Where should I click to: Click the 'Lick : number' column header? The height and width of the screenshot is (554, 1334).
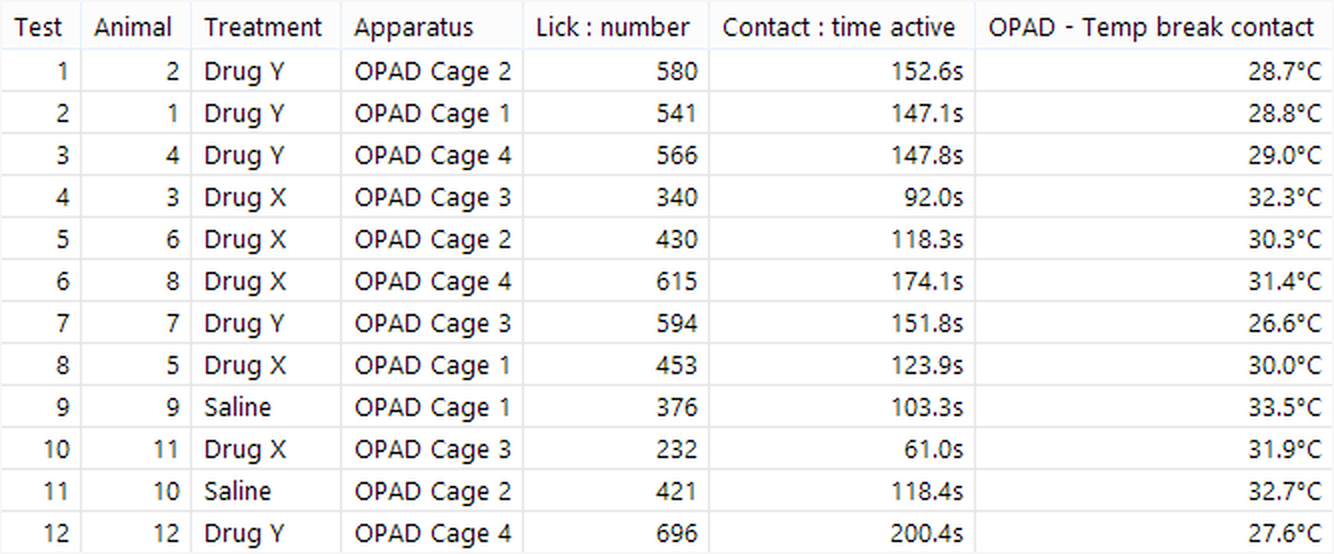pos(612,27)
